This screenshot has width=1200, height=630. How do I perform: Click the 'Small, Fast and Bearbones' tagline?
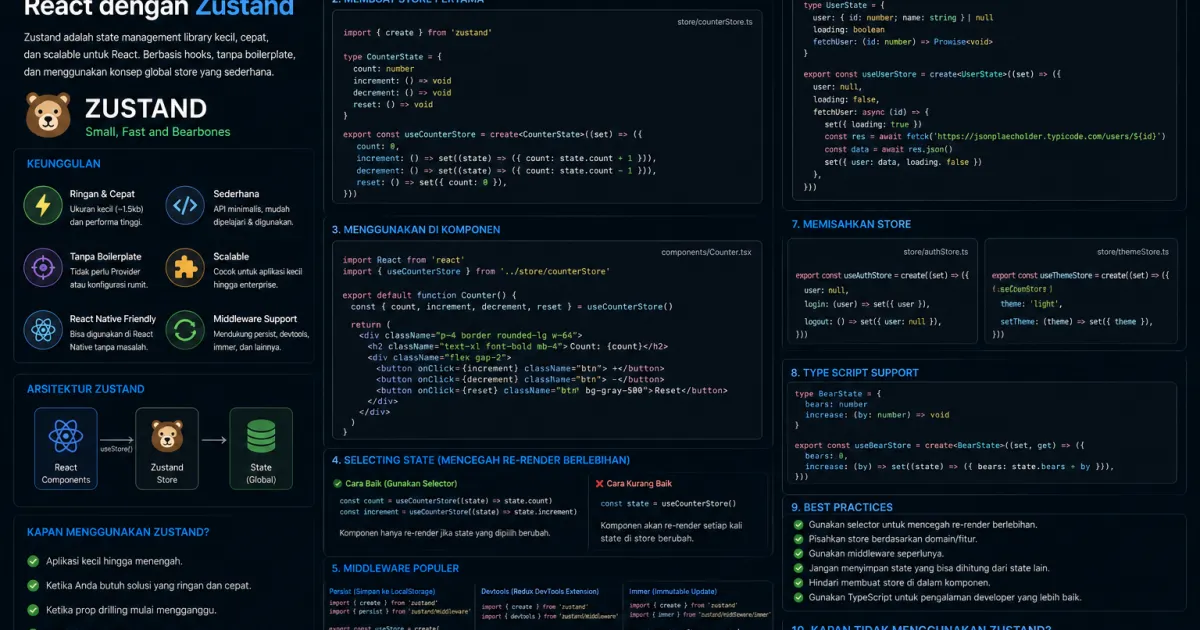[x=158, y=132]
